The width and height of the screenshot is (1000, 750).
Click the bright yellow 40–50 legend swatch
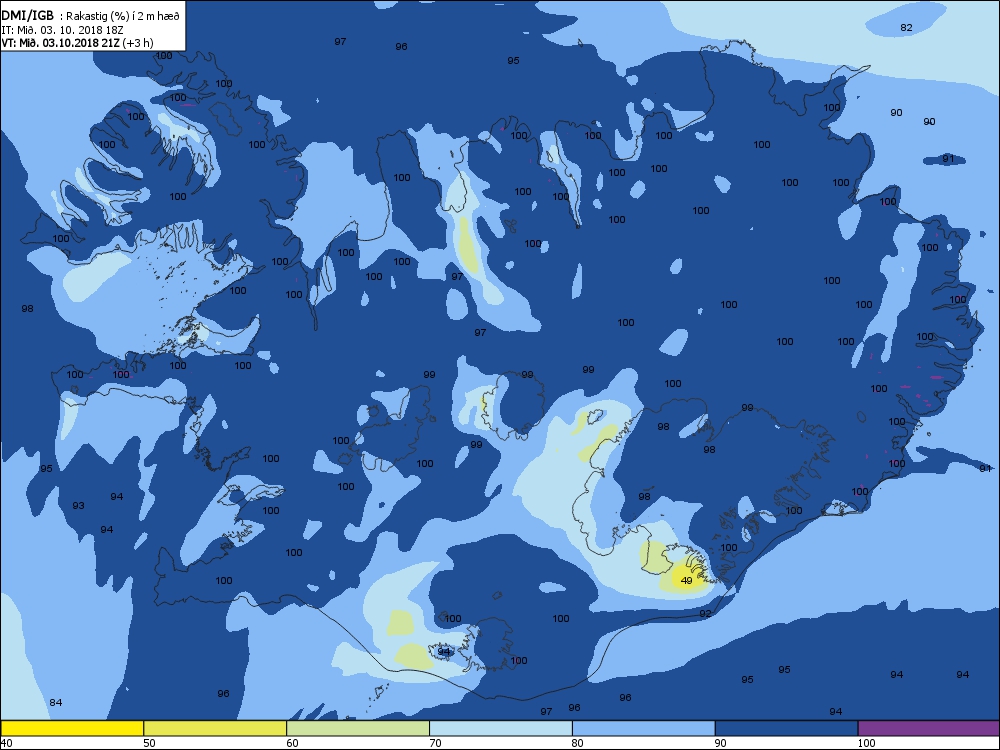(72, 728)
